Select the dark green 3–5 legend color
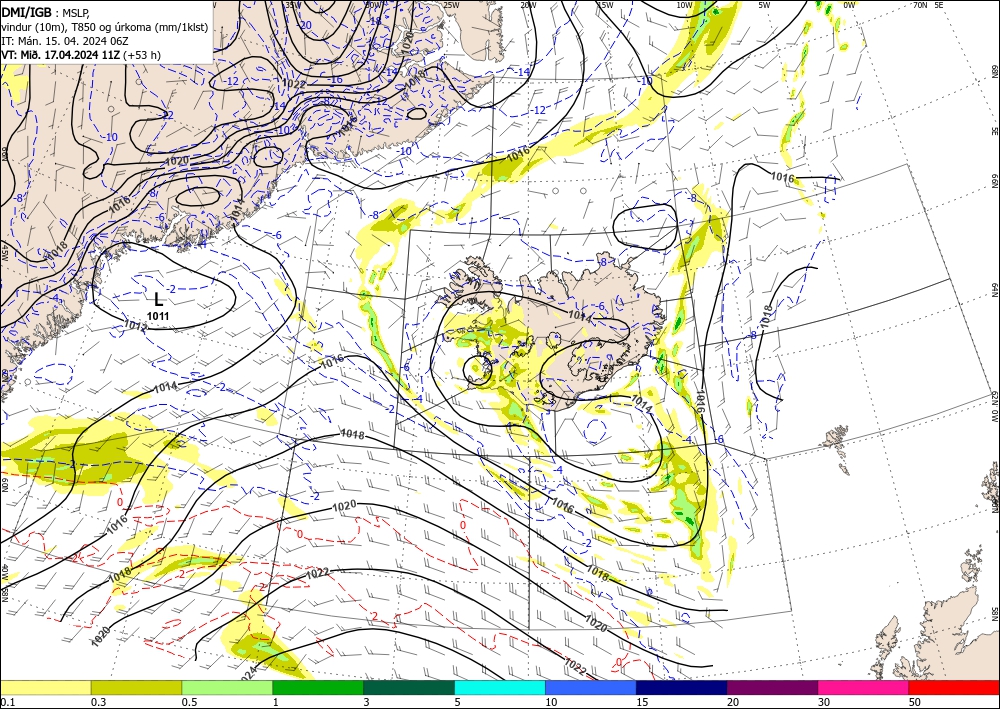The width and height of the screenshot is (1000, 709). pyautogui.click(x=409, y=687)
